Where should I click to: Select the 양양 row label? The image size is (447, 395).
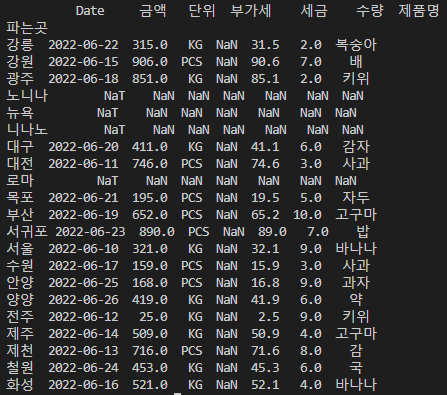(x=20, y=300)
